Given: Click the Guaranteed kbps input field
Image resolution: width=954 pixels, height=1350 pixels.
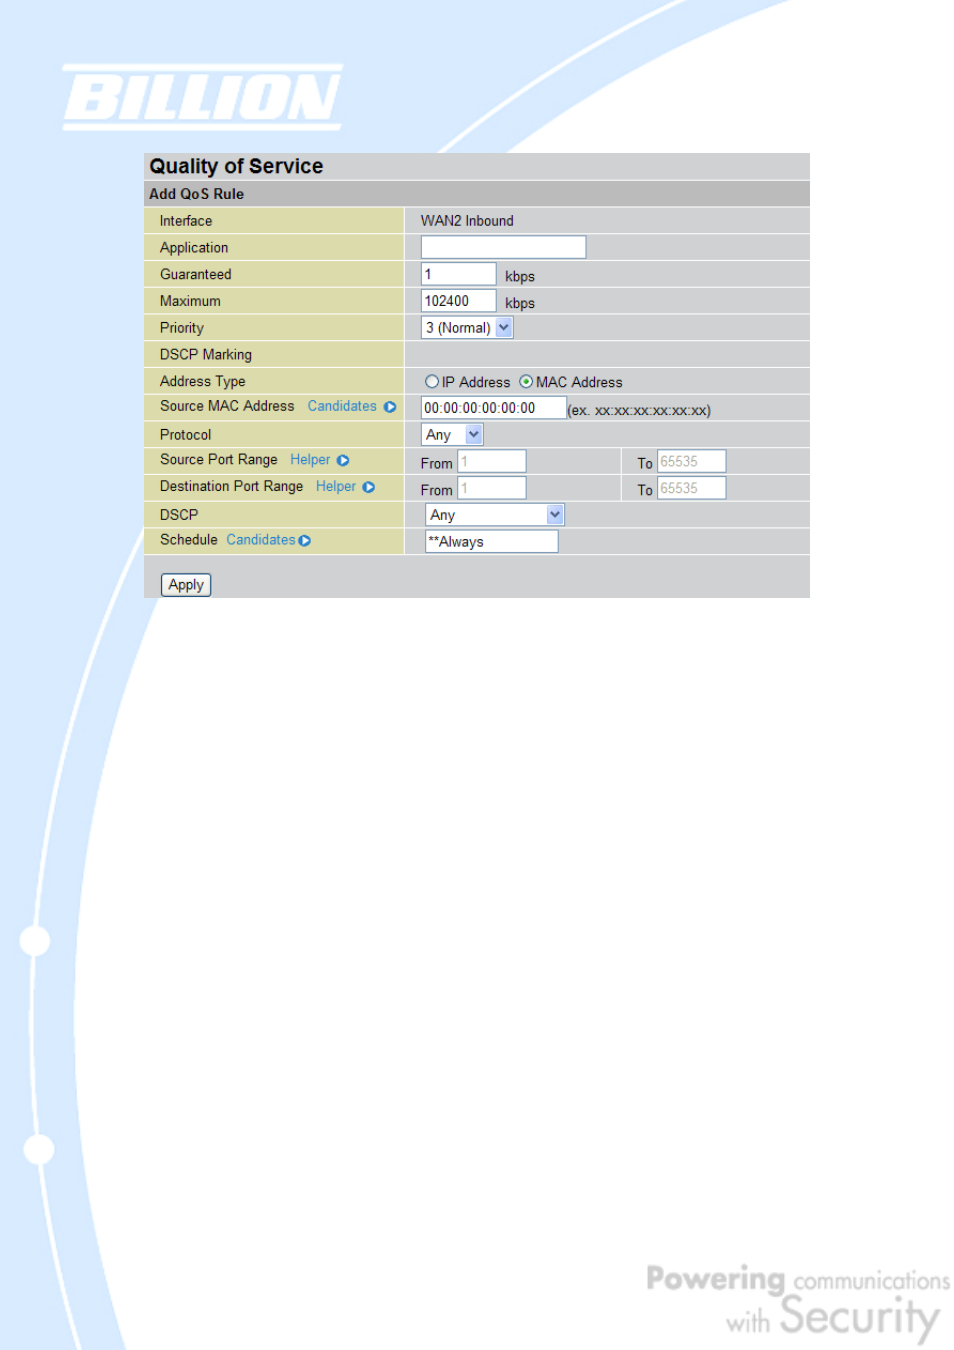Looking at the screenshot, I should click(x=458, y=274).
